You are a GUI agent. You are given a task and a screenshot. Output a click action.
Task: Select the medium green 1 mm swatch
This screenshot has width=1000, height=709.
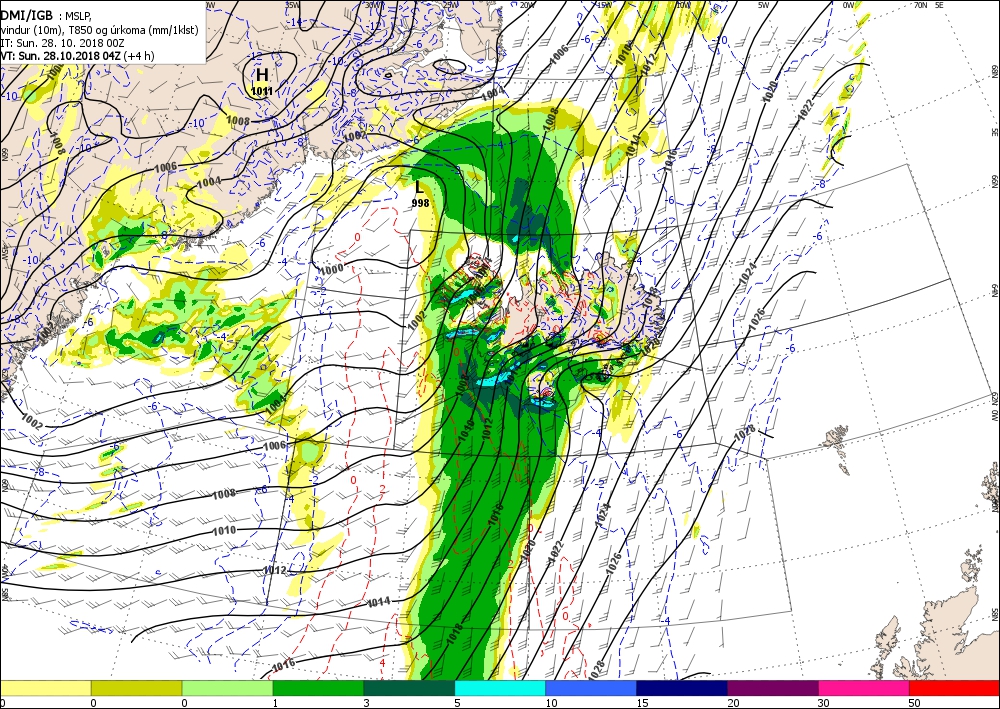coord(318,688)
